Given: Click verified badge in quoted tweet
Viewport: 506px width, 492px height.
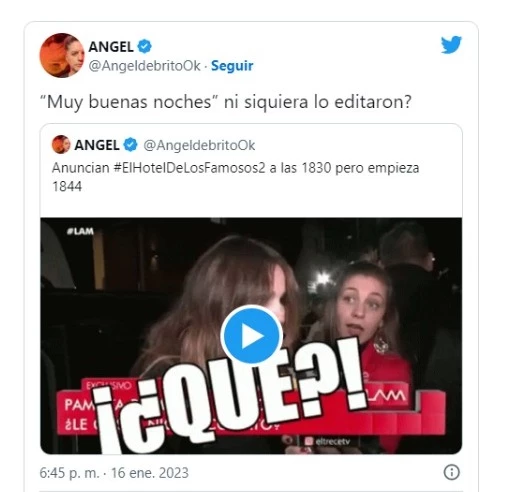Looking at the screenshot, I should [x=130, y=145].
